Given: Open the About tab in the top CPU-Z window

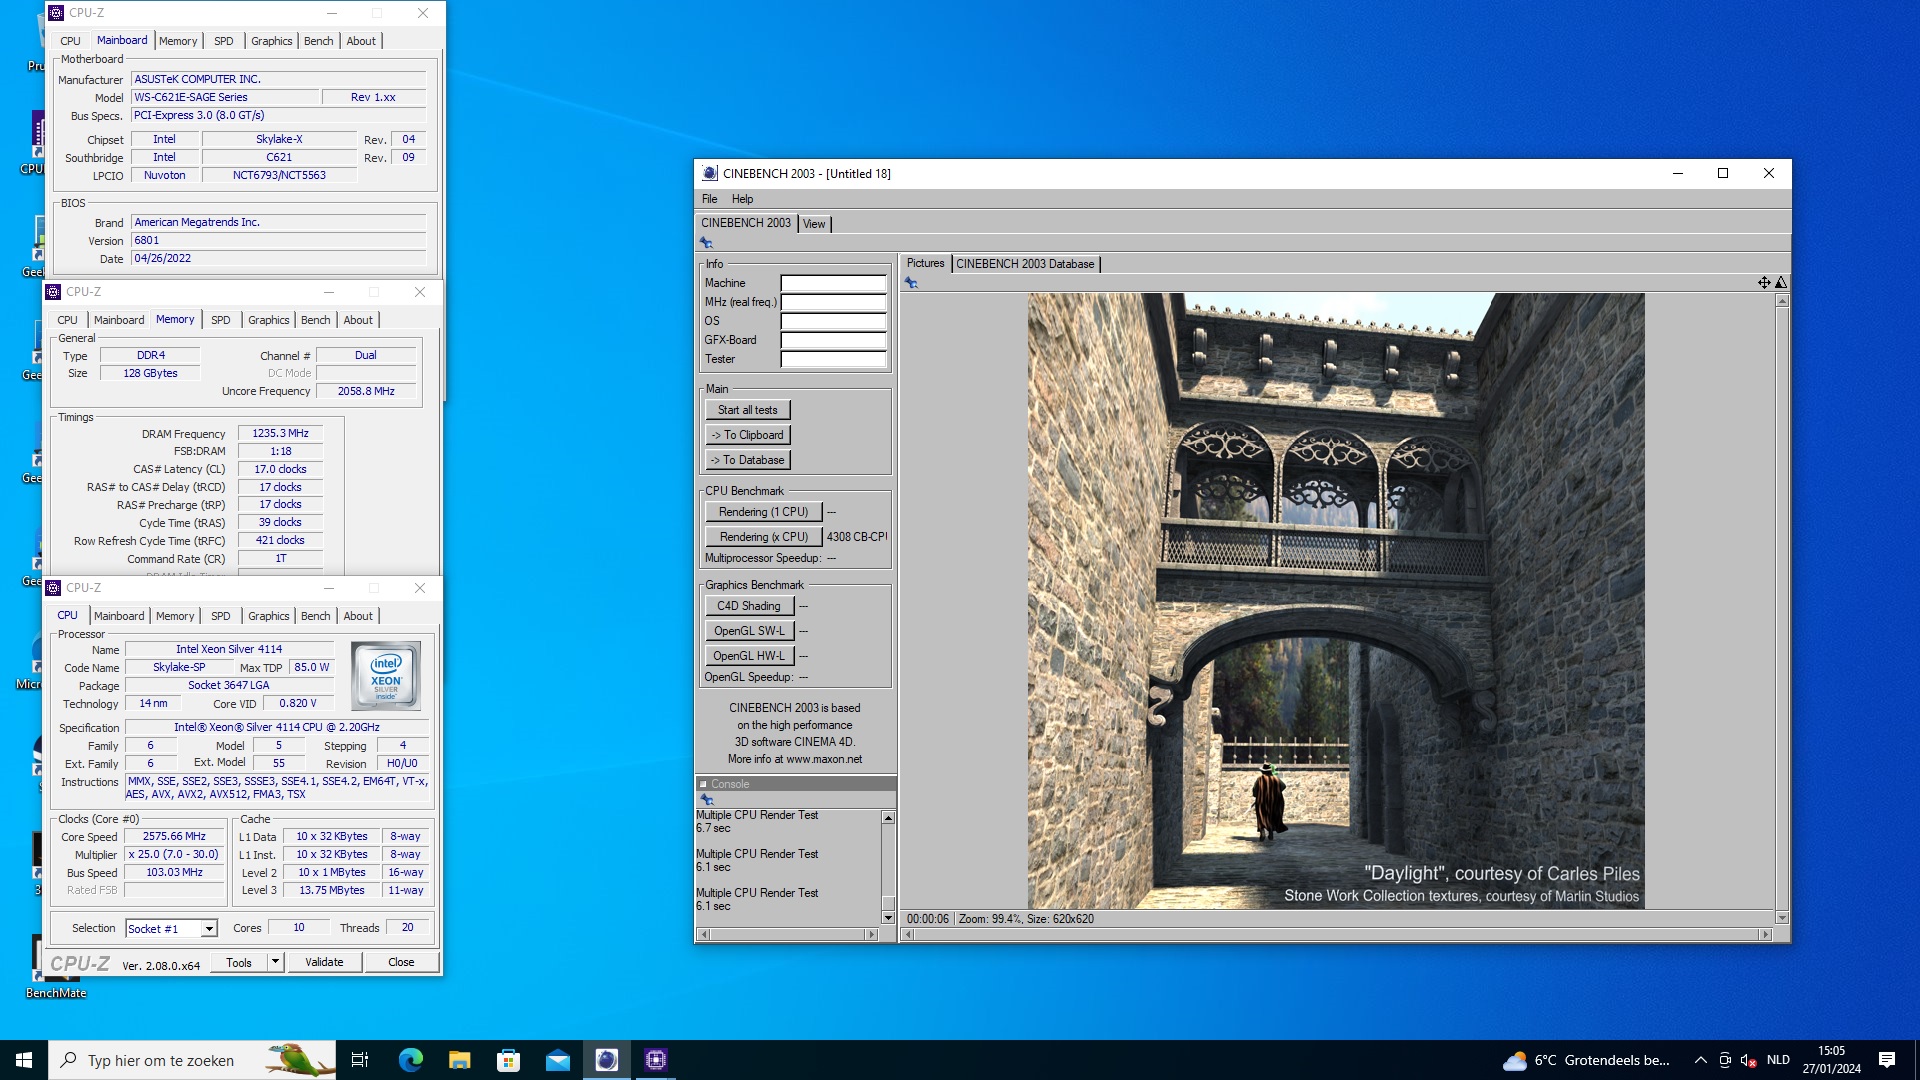Looking at the screenshot, I should (361, 41).
